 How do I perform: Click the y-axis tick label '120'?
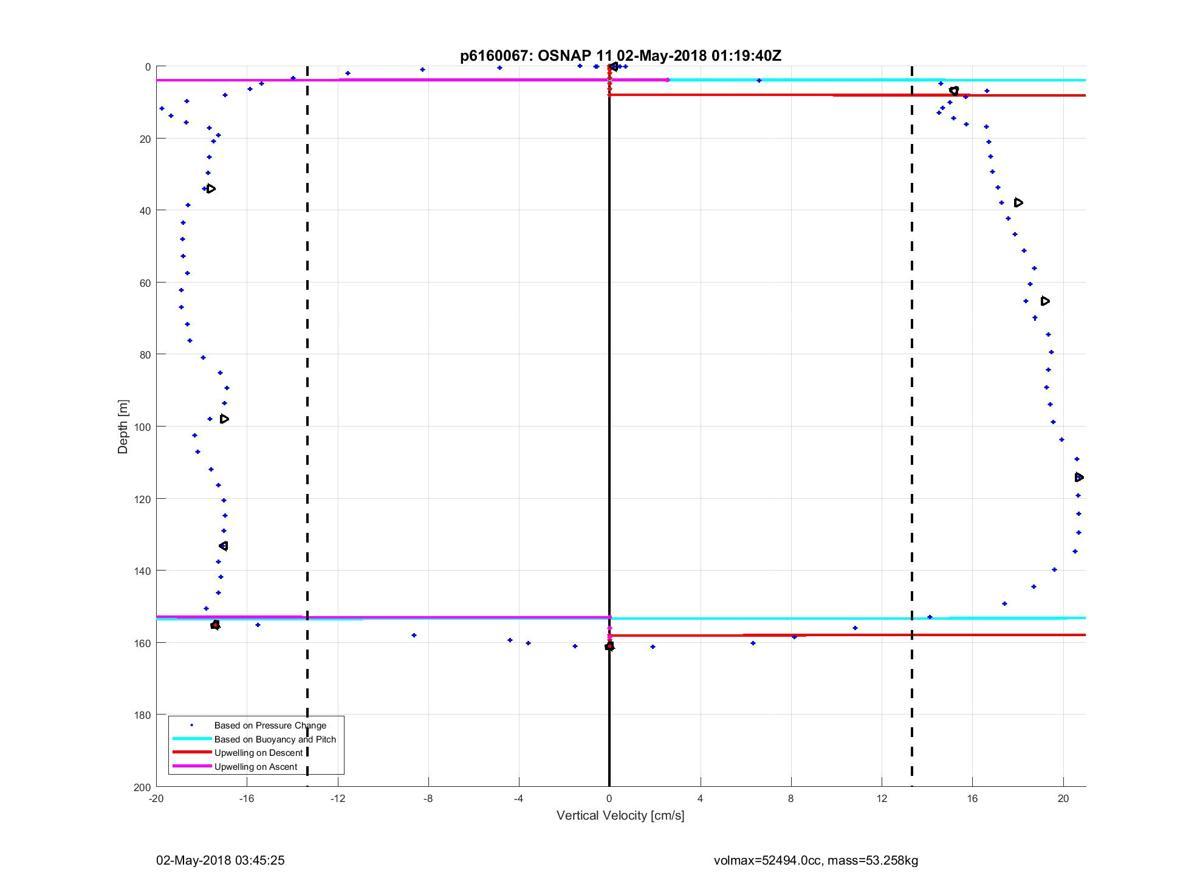point(142,499)
